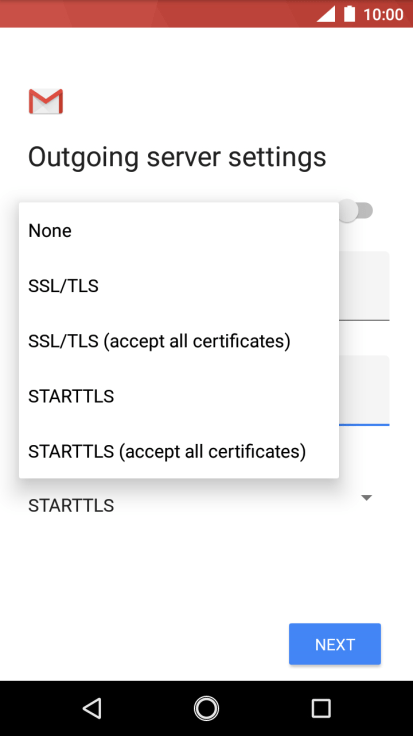Focus the upper partially hidden input field
Screen dimensions: 413x736
364,286
